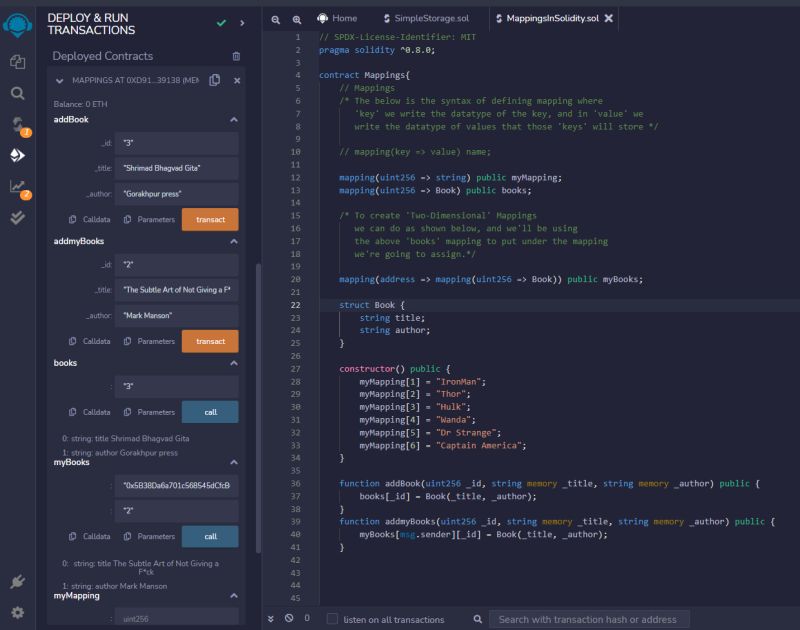Click the addBook _id input field
The width and height of the screenshot is (800, 630).
click(x=177, y=143)
